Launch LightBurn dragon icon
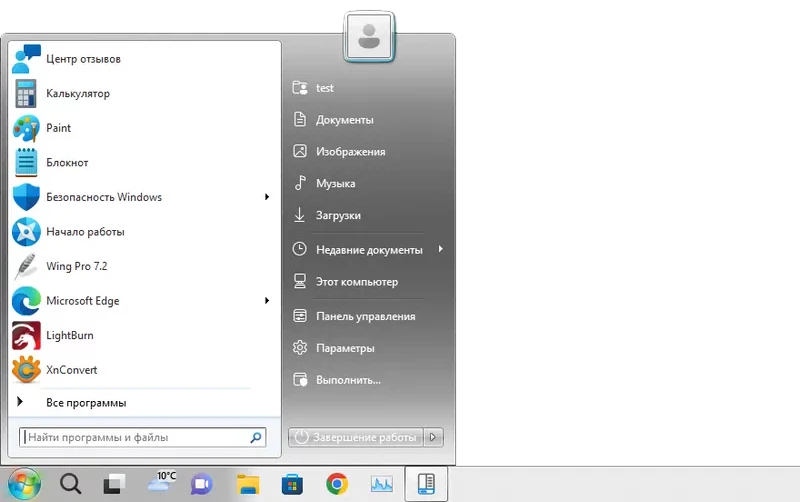800x502 pixels. click(26, 336)
